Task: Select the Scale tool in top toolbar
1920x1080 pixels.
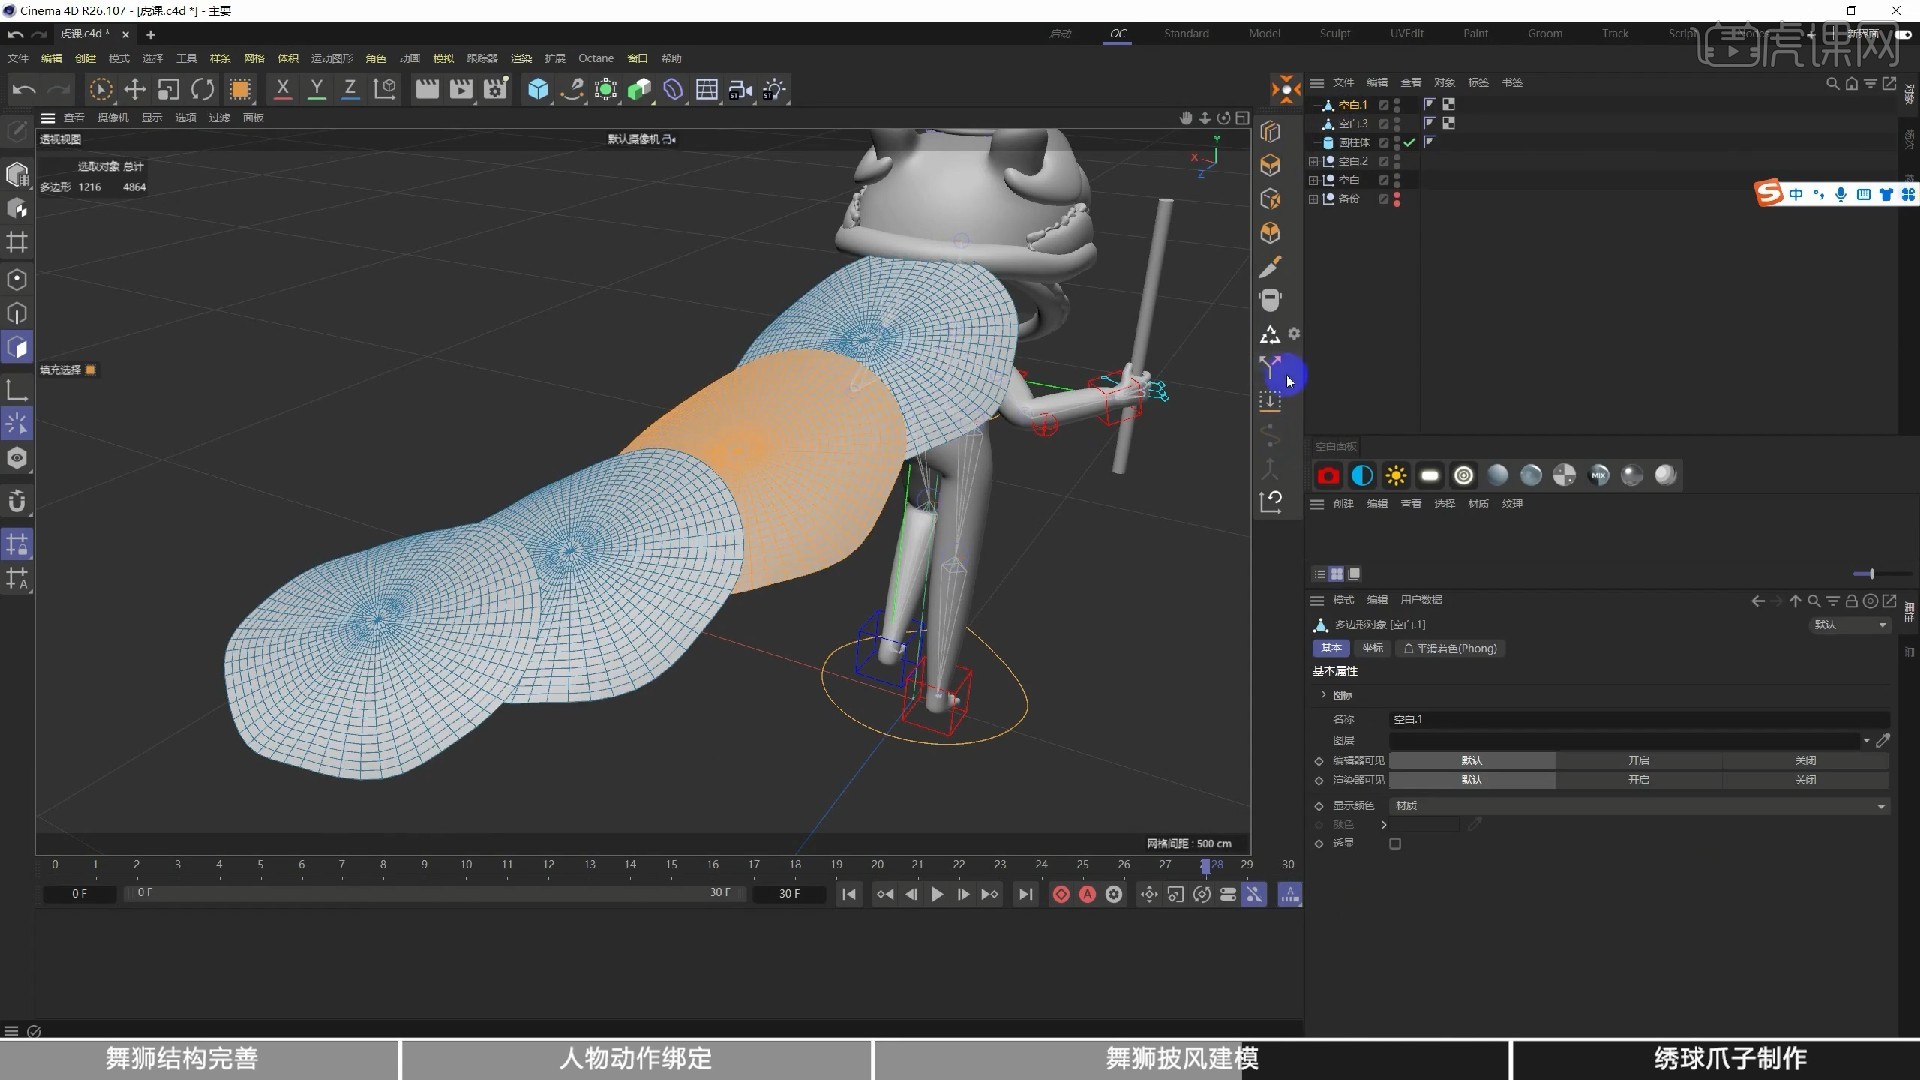Action: click(x=168, y=90)
